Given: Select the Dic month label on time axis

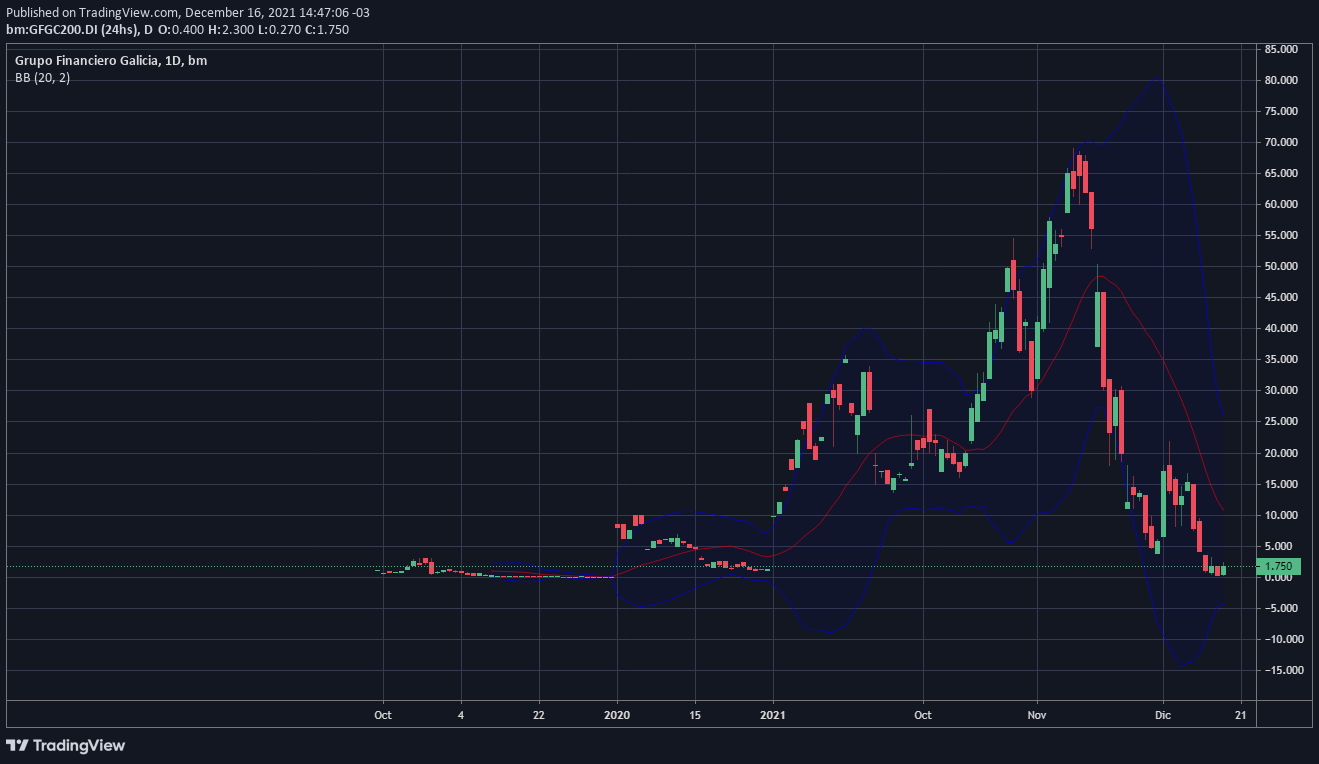Looking at the screenshot, I should 1162,715.
